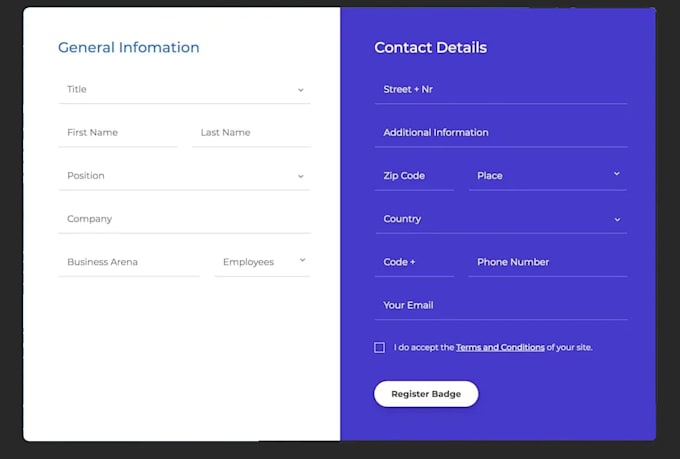Open the Place dropdown
680x459 pixels.
click(548, 176)
